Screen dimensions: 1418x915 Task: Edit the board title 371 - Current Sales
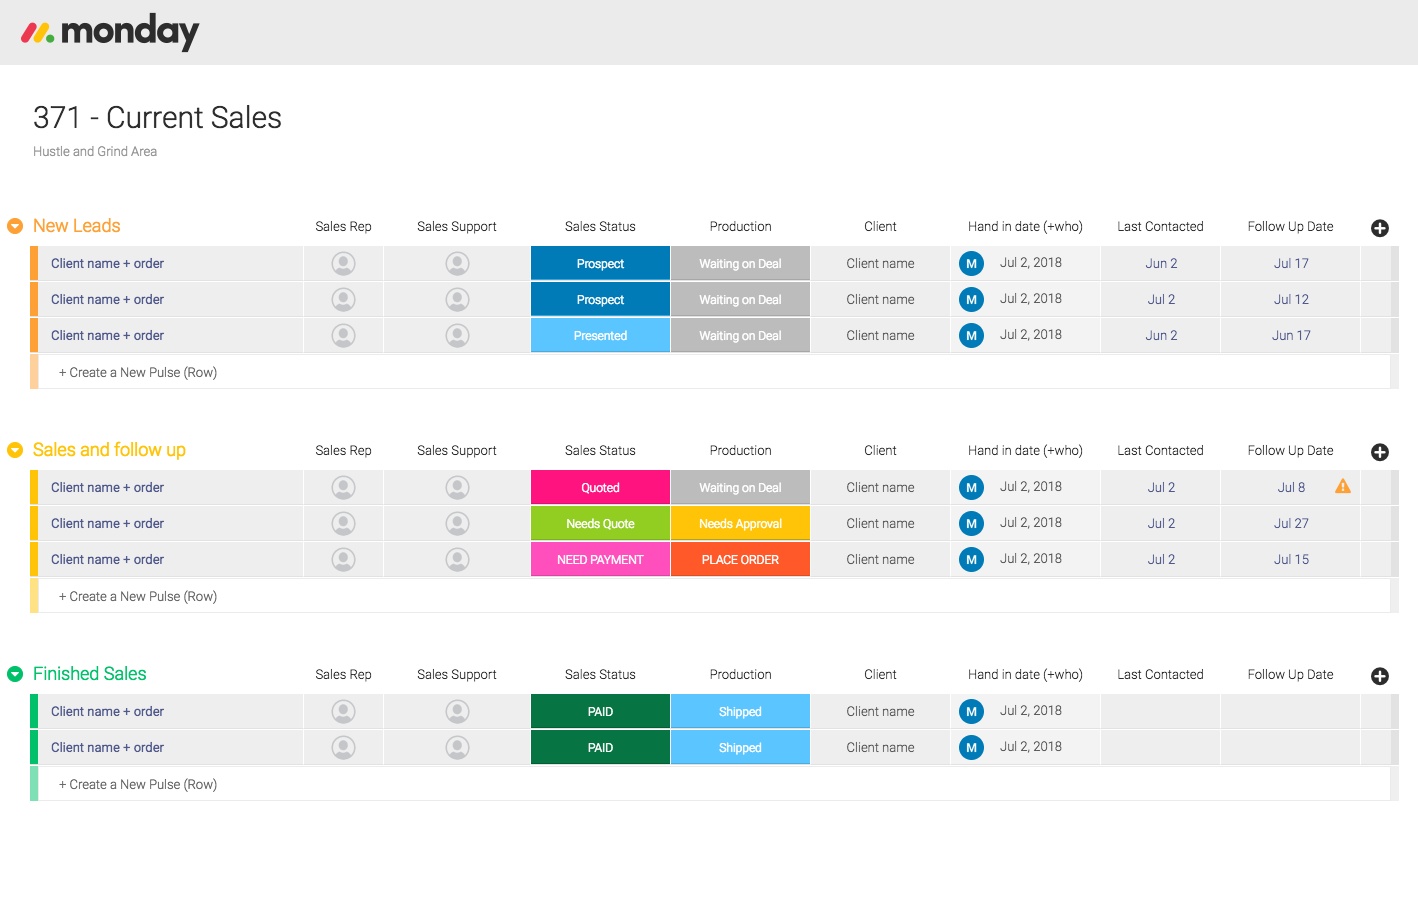(x=157, y=118)
